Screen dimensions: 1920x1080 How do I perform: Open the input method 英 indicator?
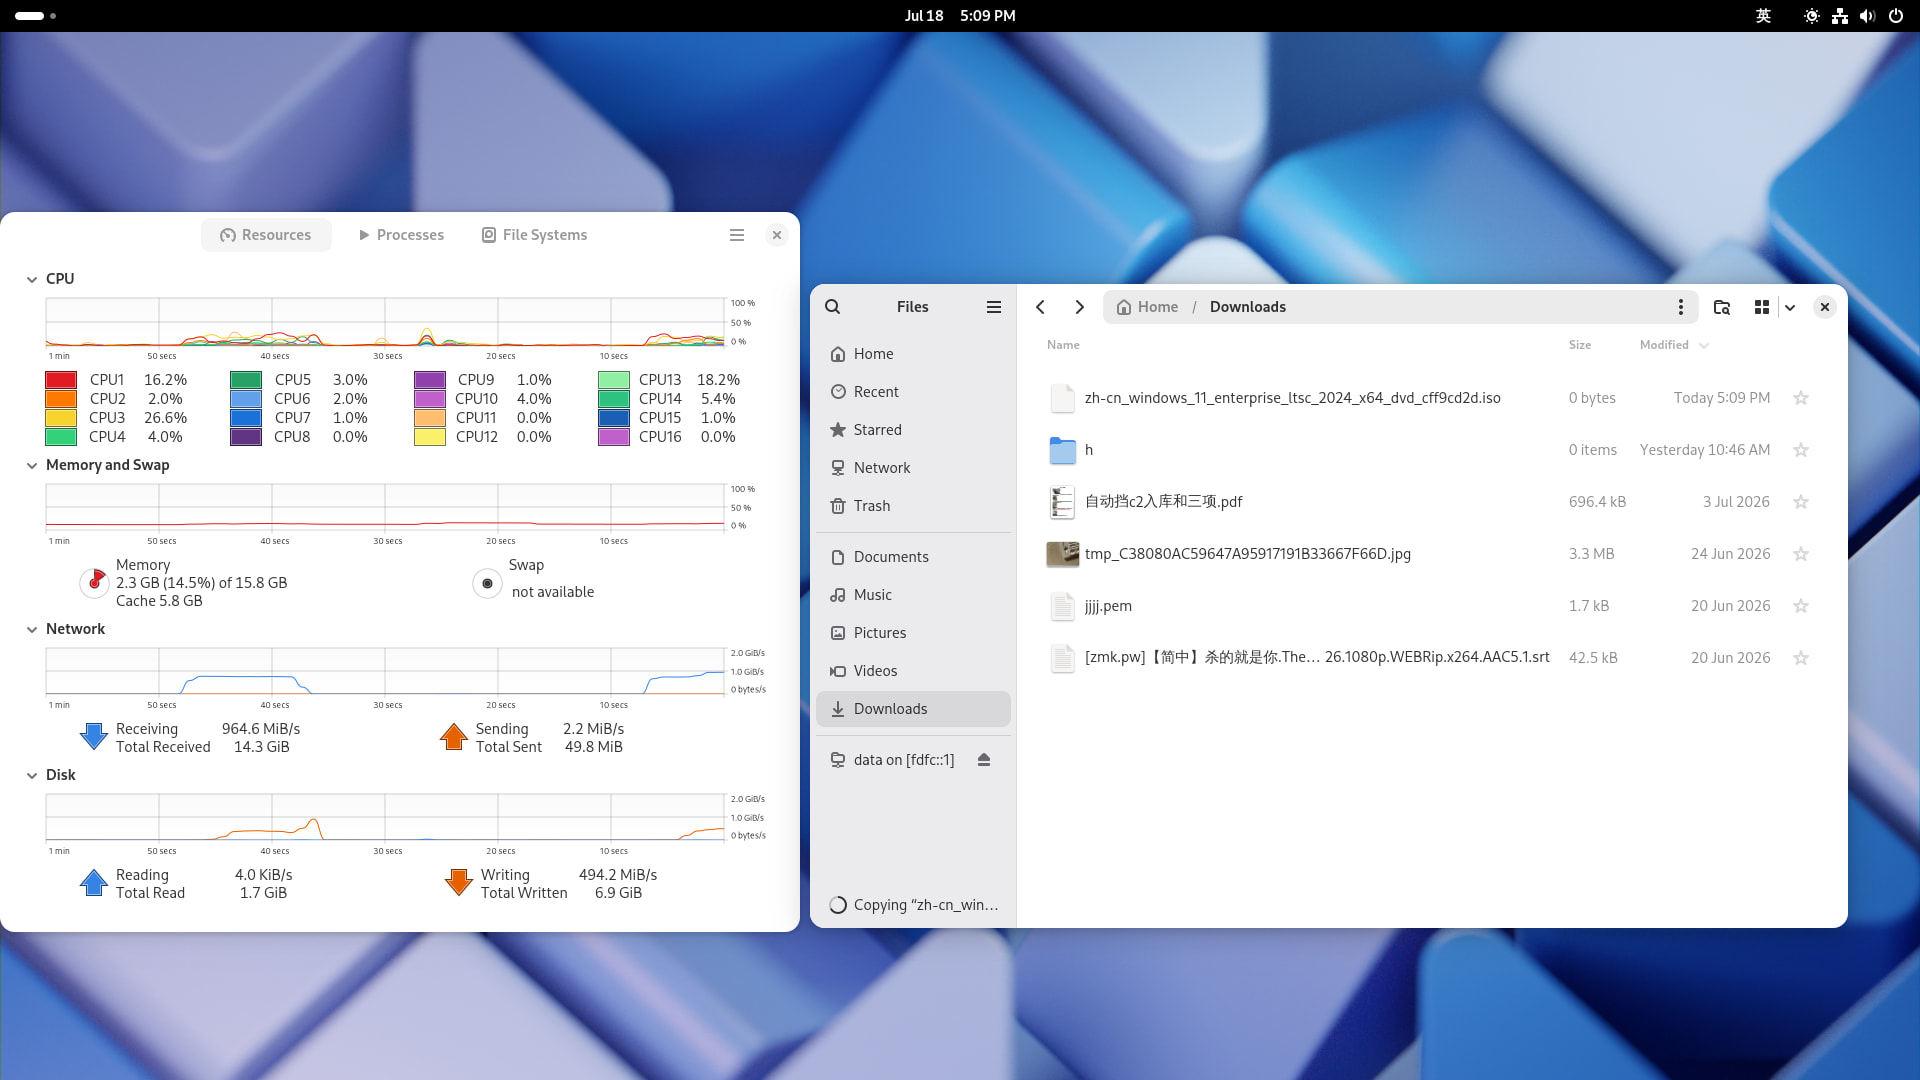(x=1763, y=16)
